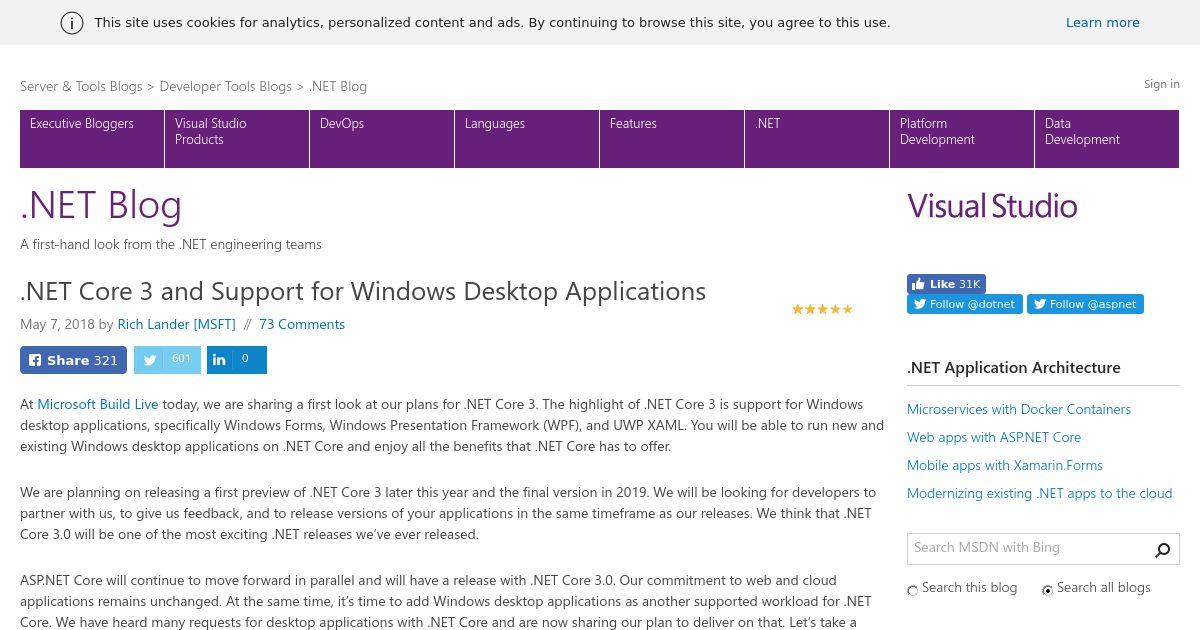Open the Data Development menu
Viewport: 1200px width, 630px height.
coord(1107,139)
